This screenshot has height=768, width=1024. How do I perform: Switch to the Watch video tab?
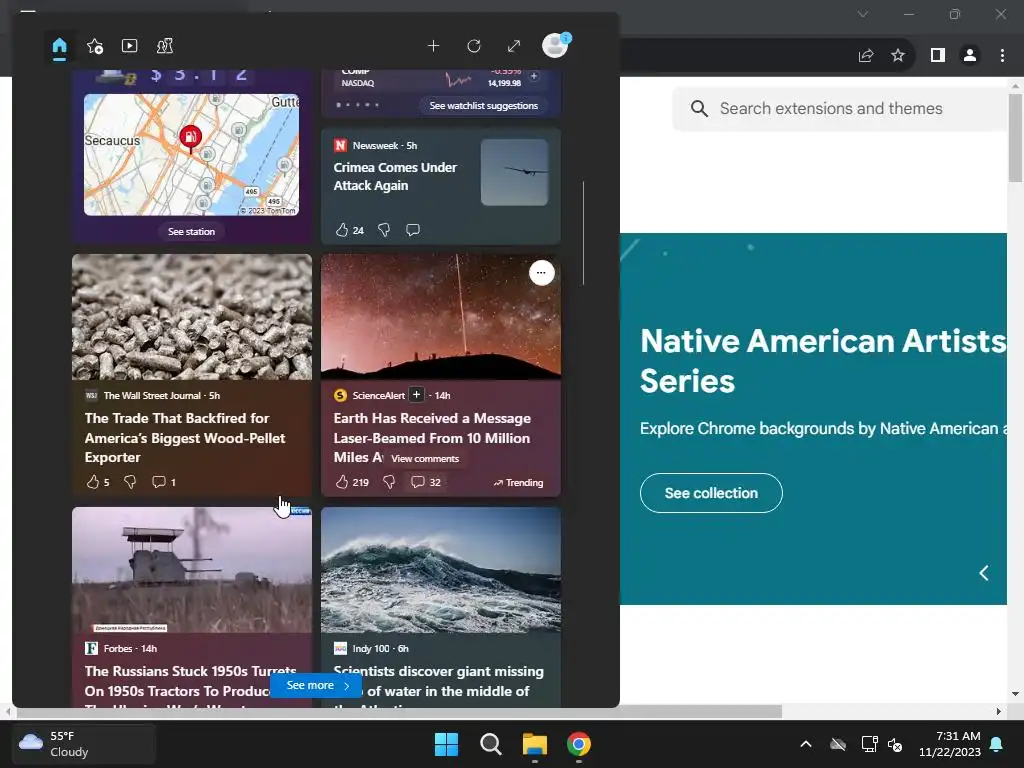click(x=129, y=46)
